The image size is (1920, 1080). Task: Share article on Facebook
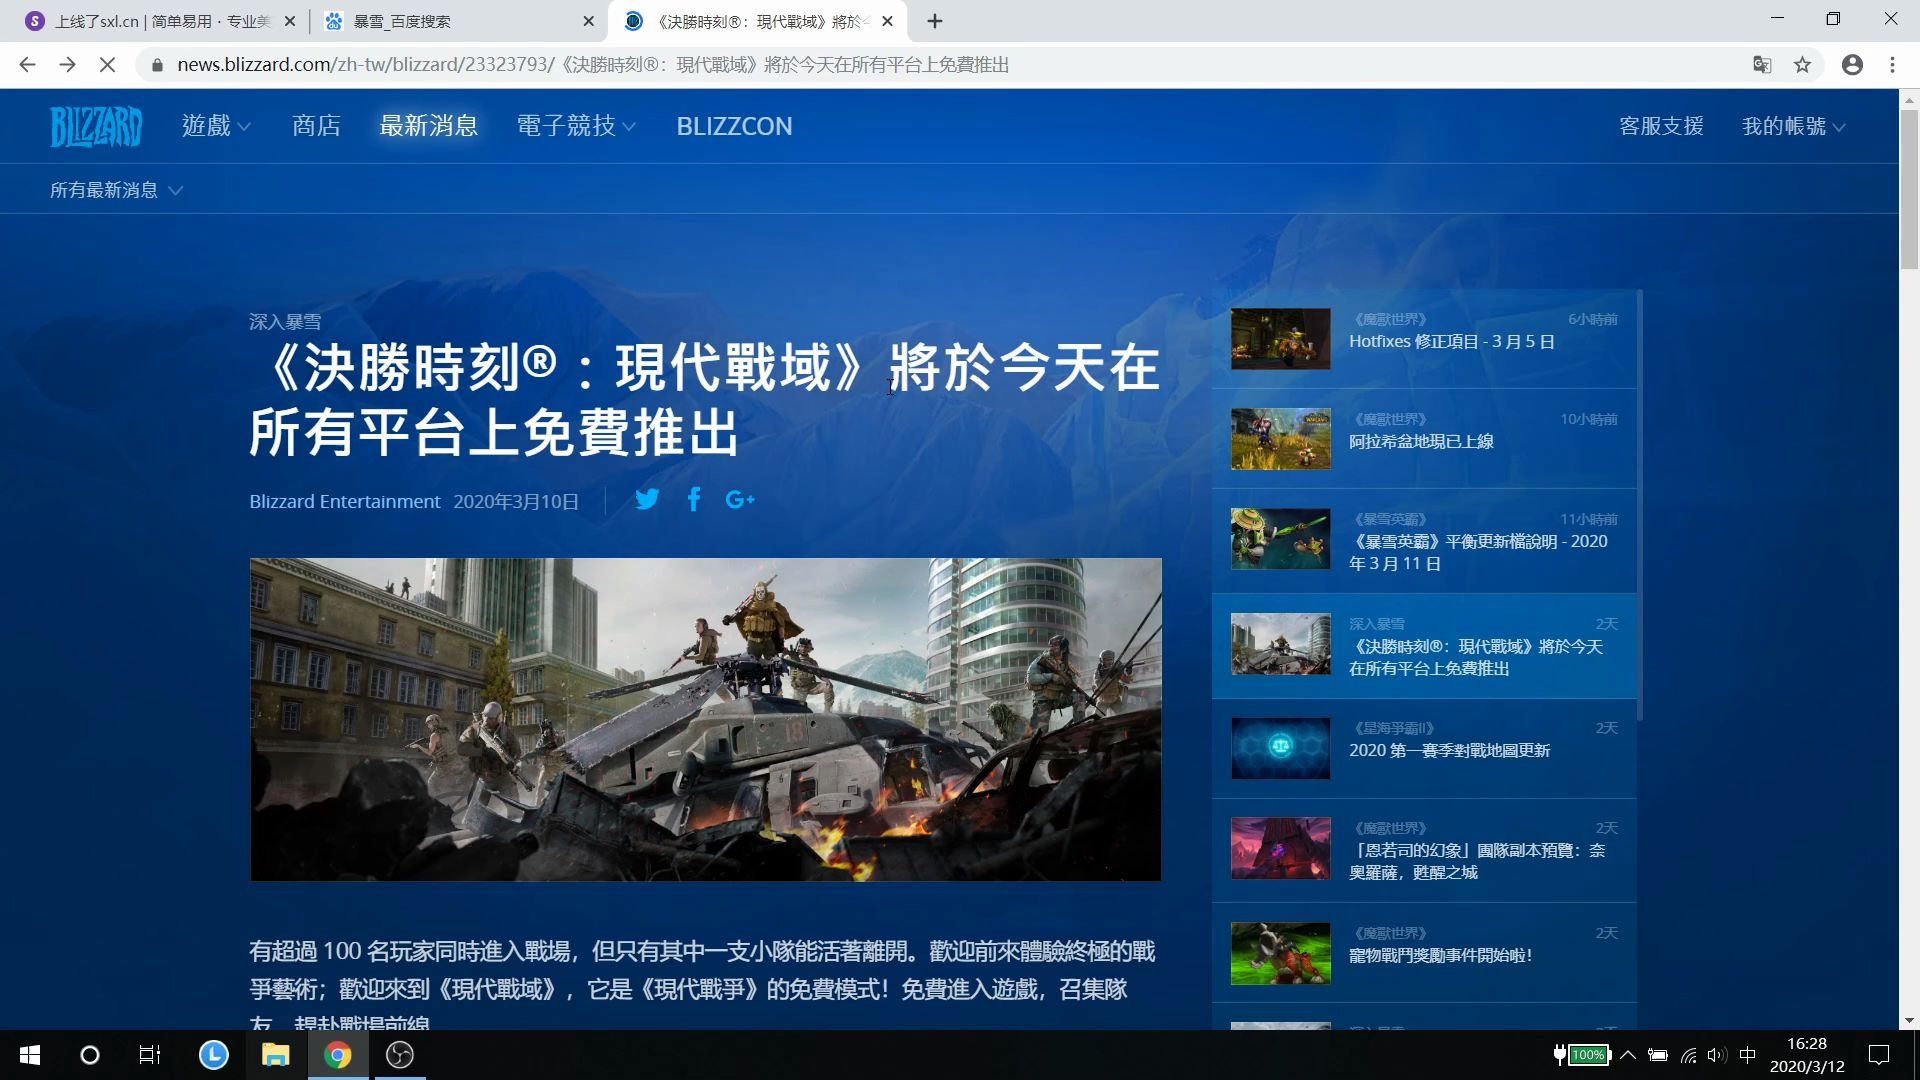tap(694, 500)
